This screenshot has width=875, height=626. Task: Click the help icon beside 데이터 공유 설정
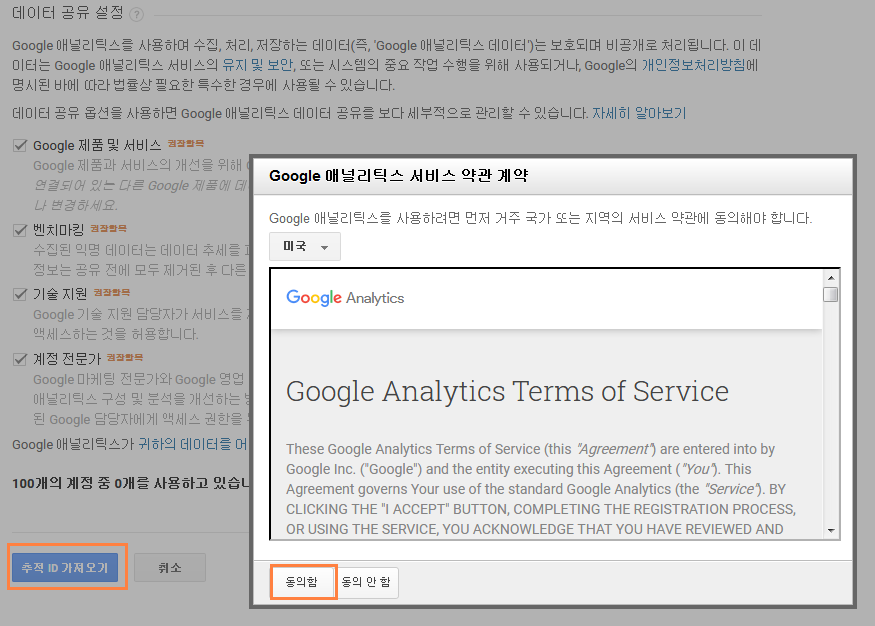click(137, 15)
